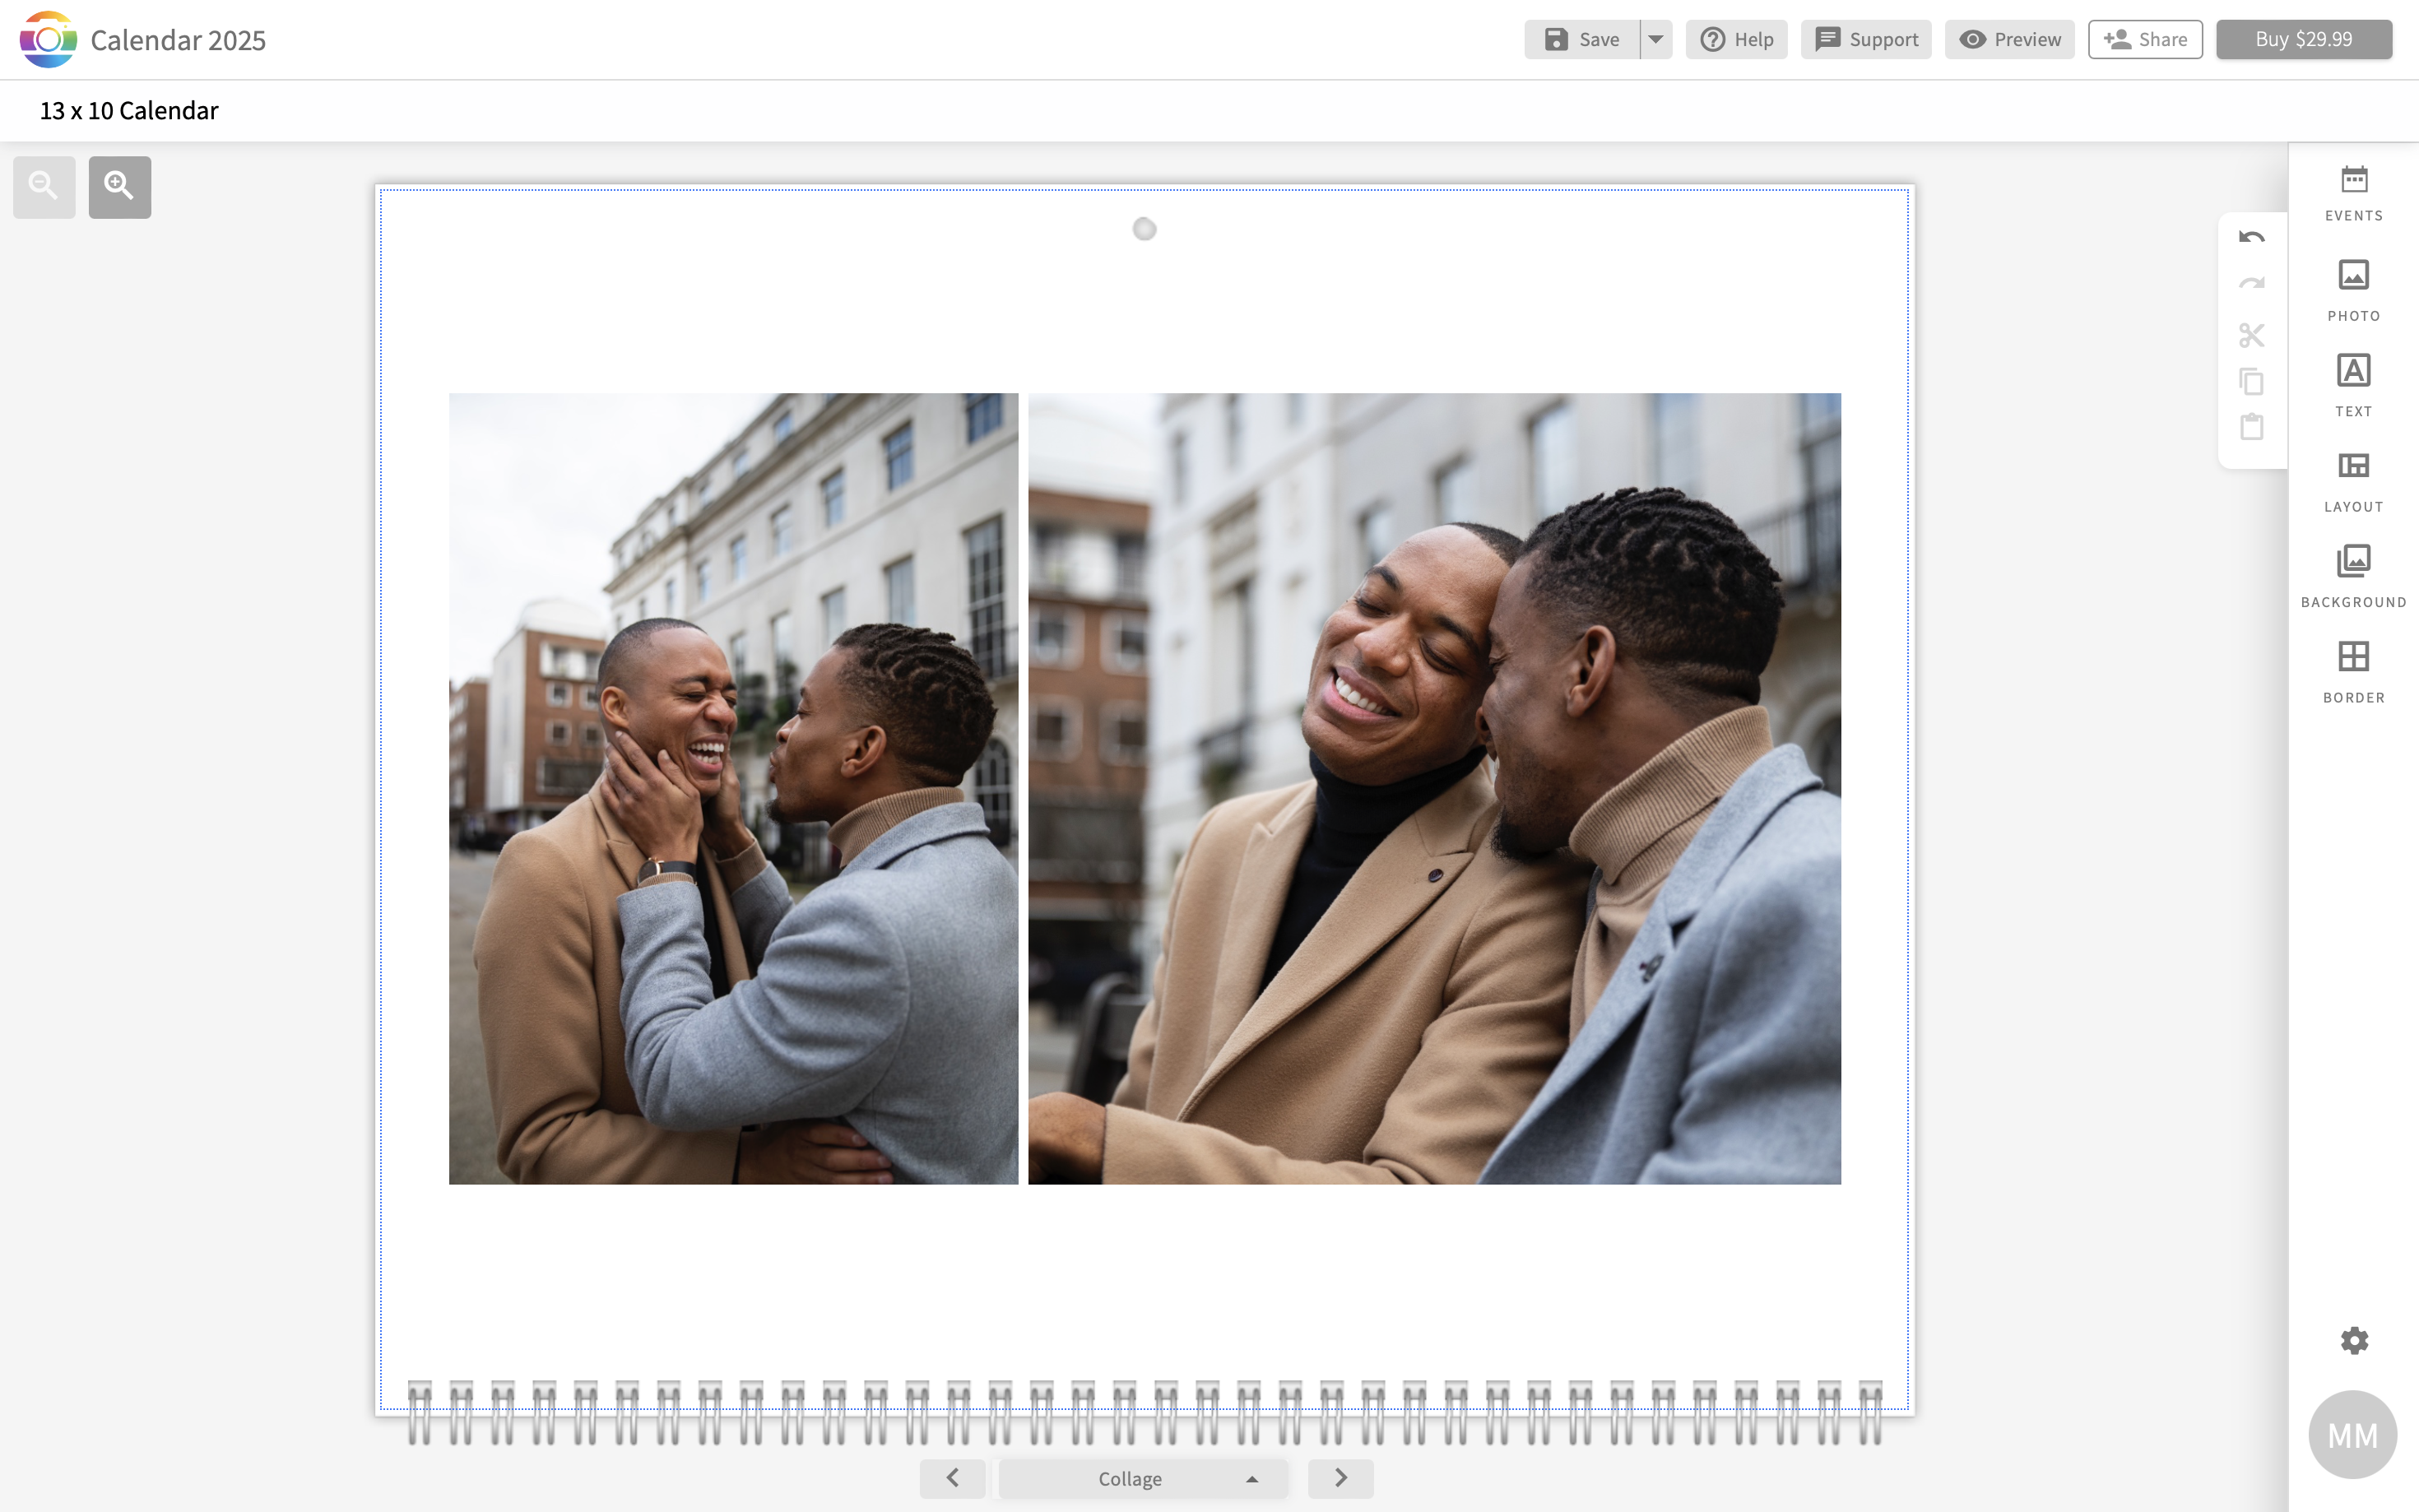This screenshot has width=2419, height=1512.
Task: Select the right landscape photo on the page
Action: tap(1434, 789)
